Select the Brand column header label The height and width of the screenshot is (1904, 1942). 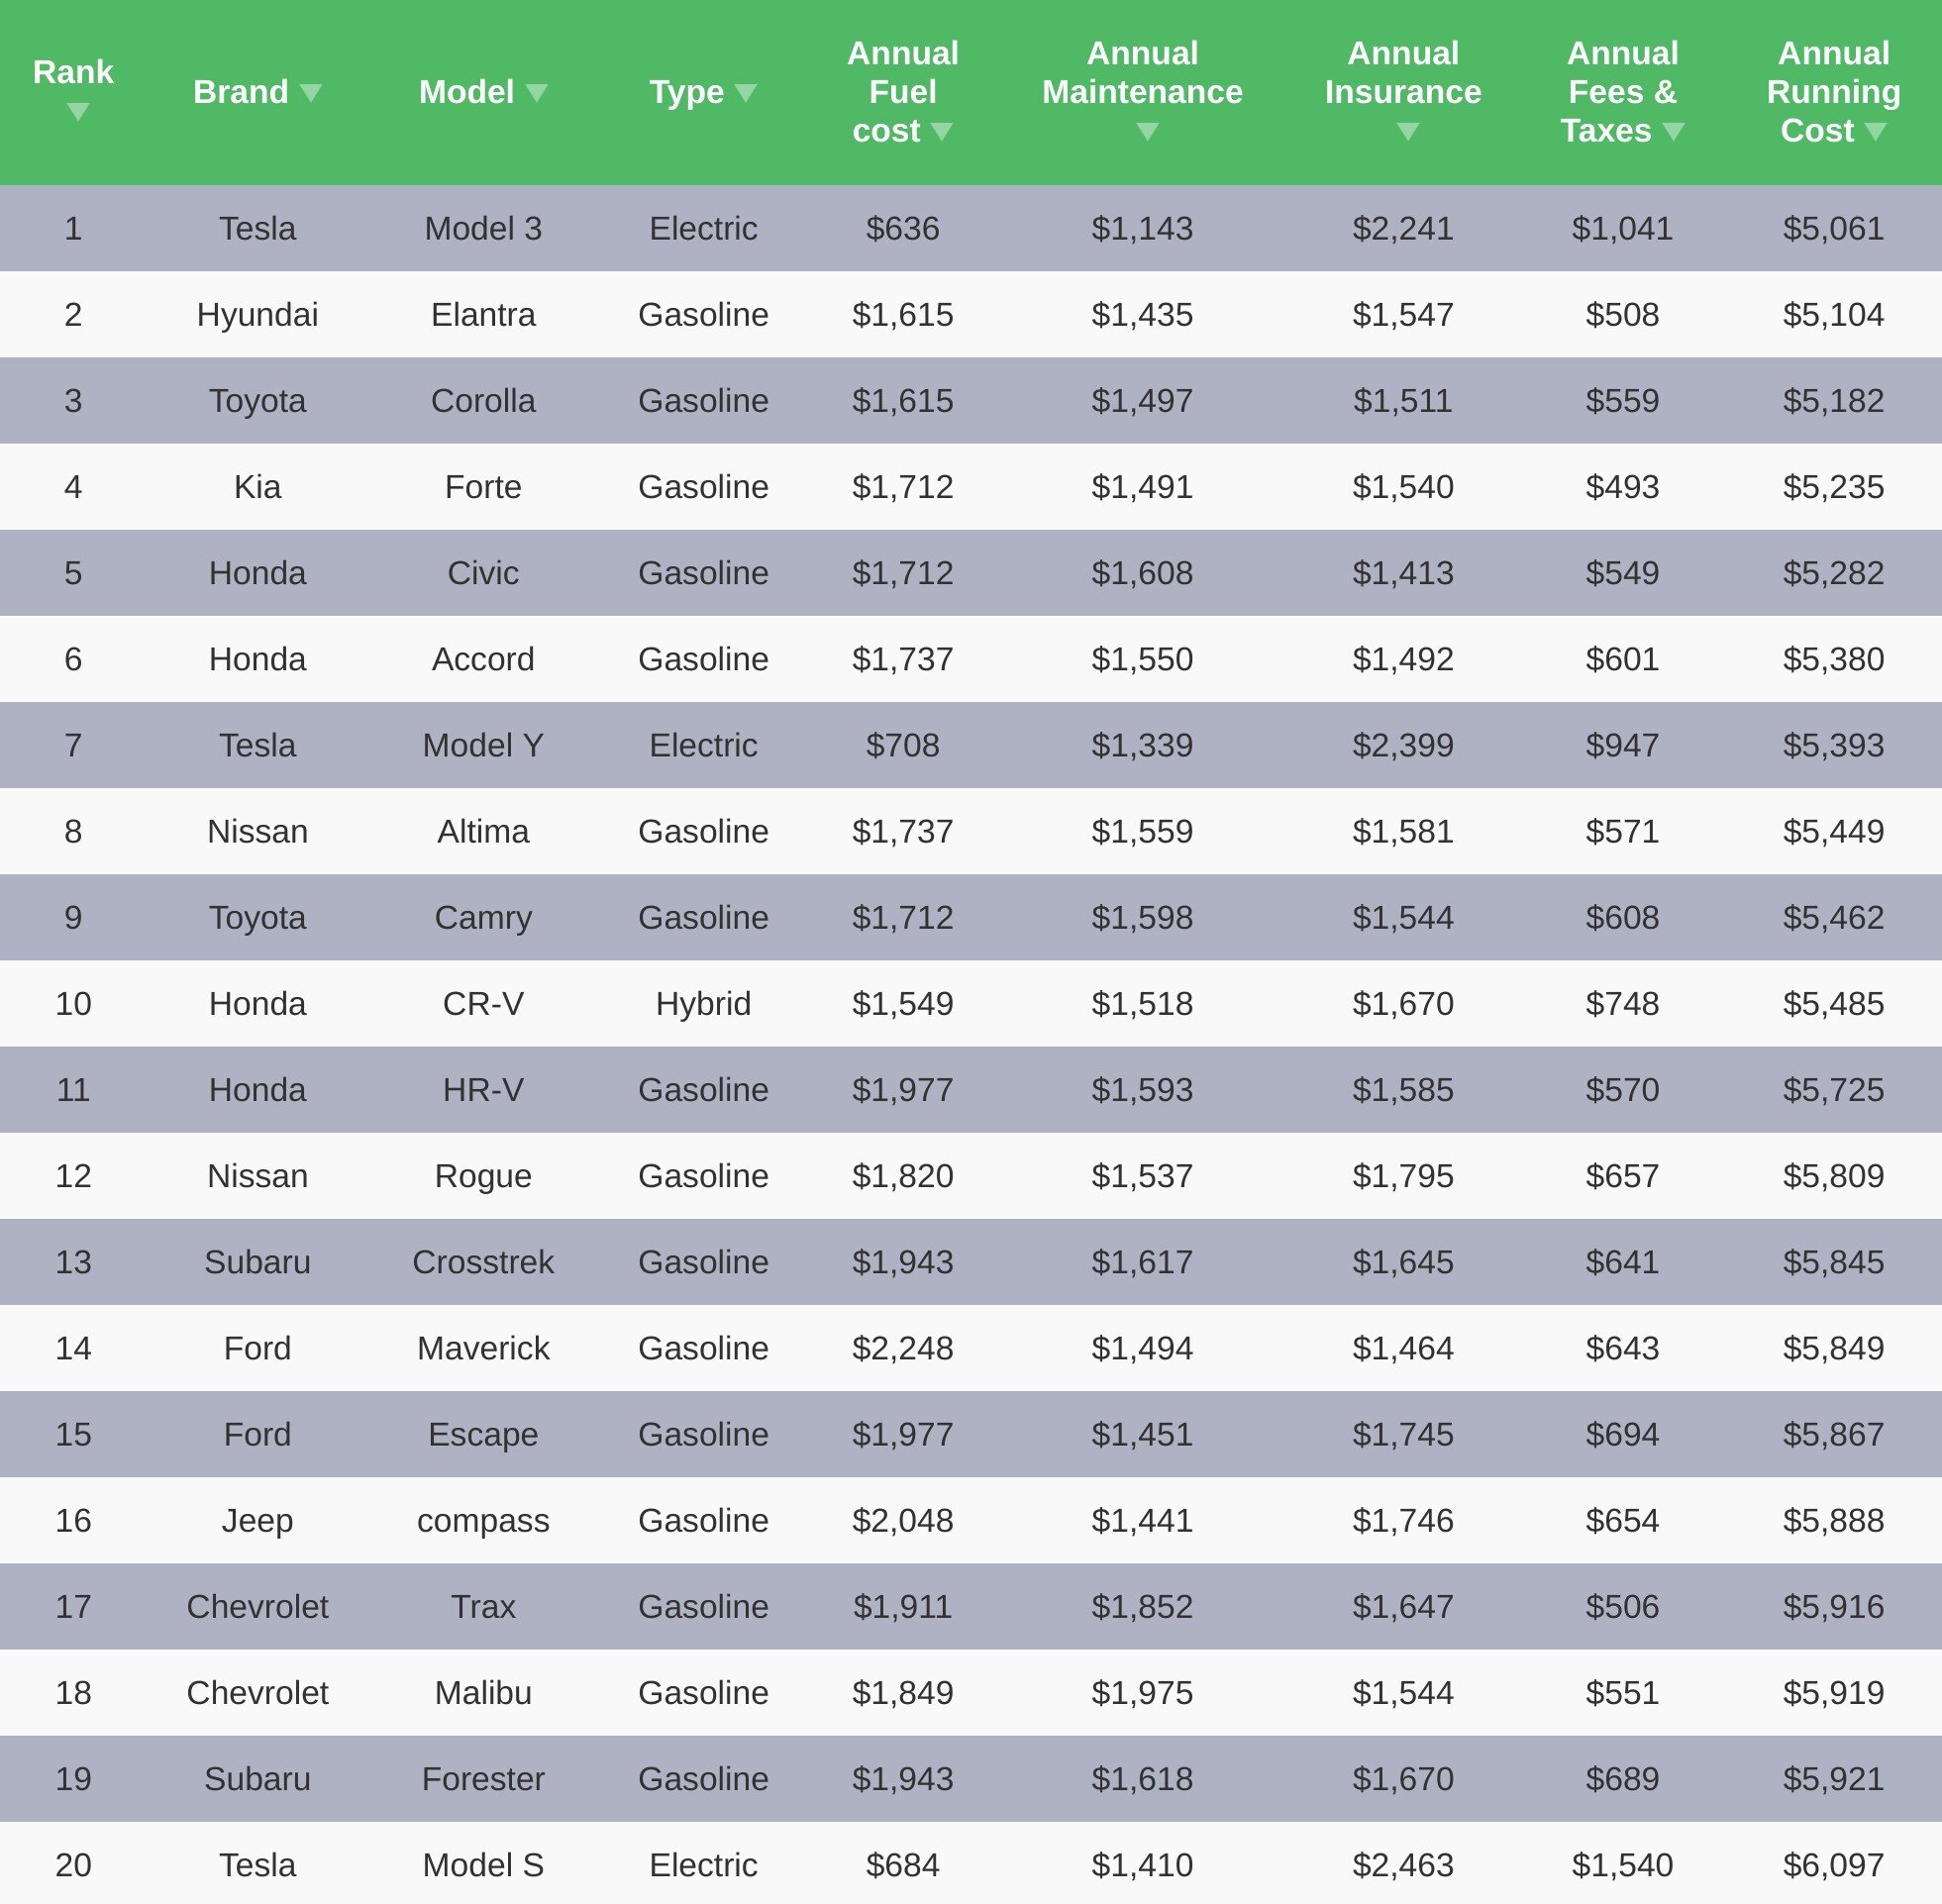pos(241,92)
